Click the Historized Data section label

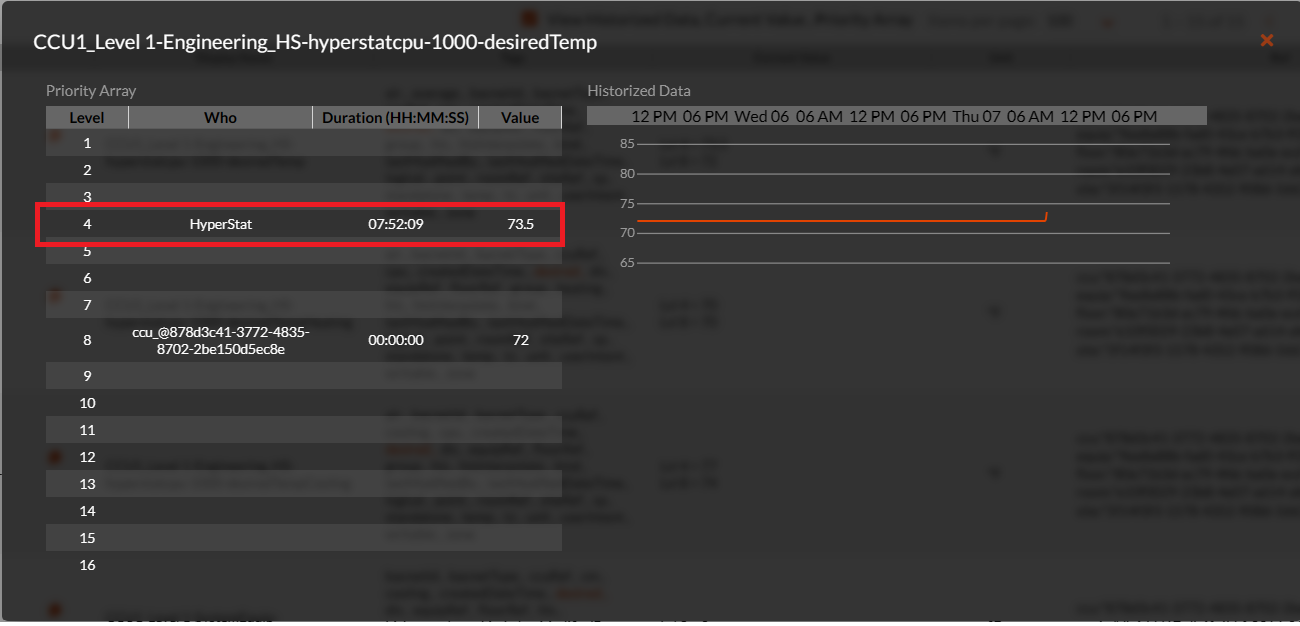coord(639,90)
